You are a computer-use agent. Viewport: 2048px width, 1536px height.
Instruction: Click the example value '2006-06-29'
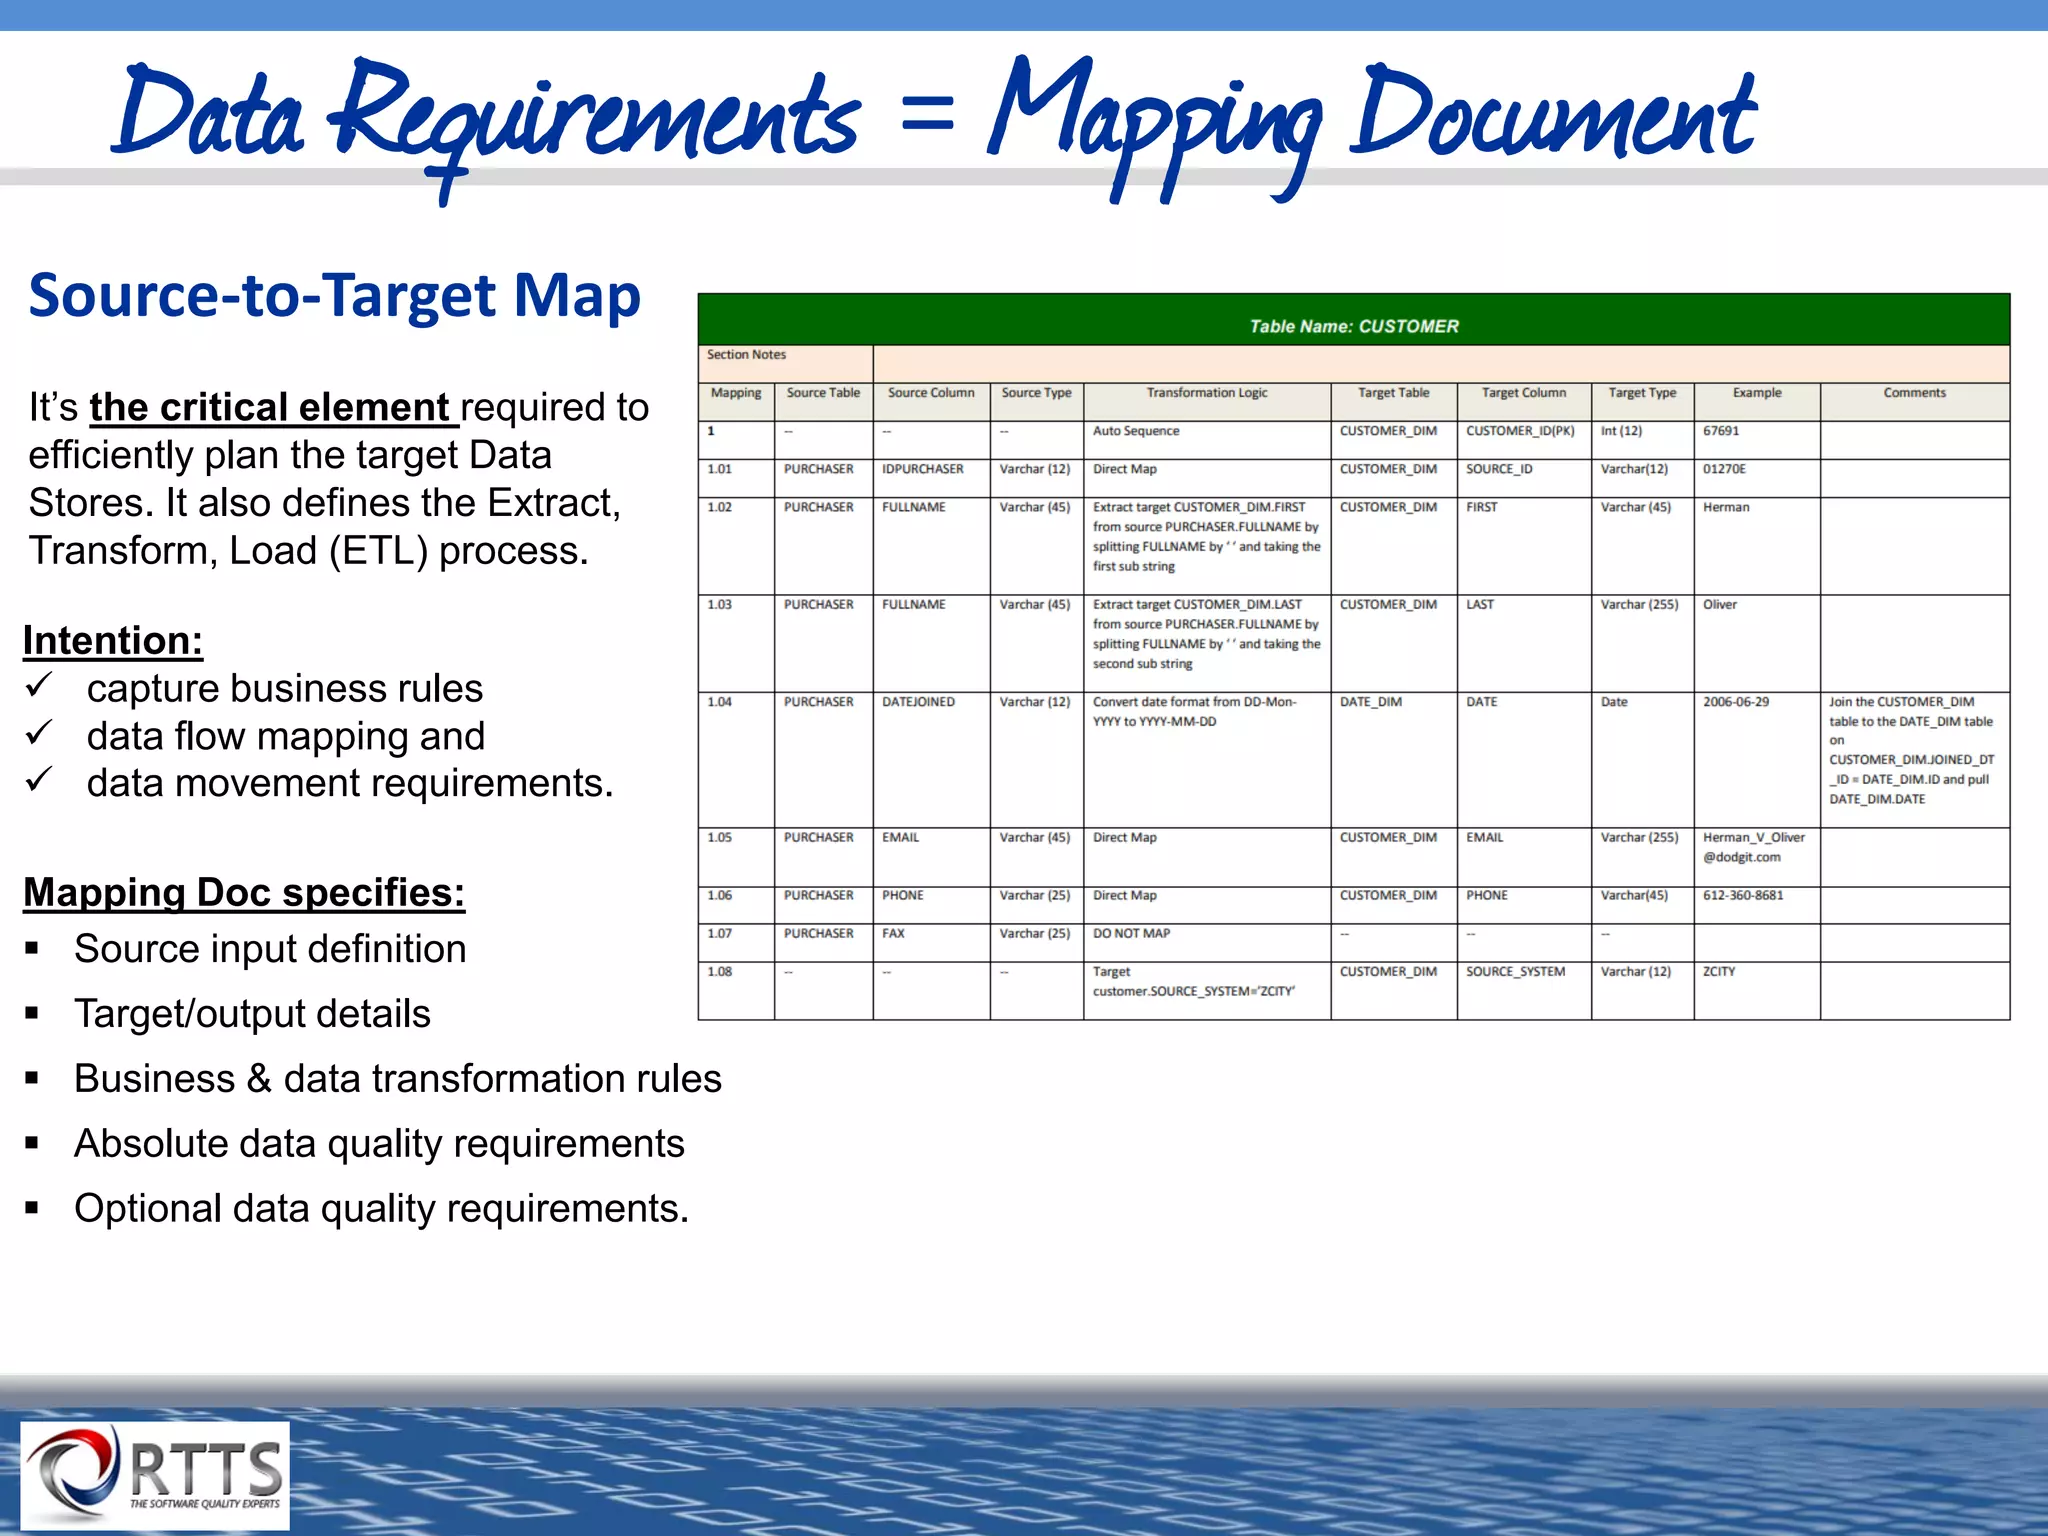[1756, 760]
